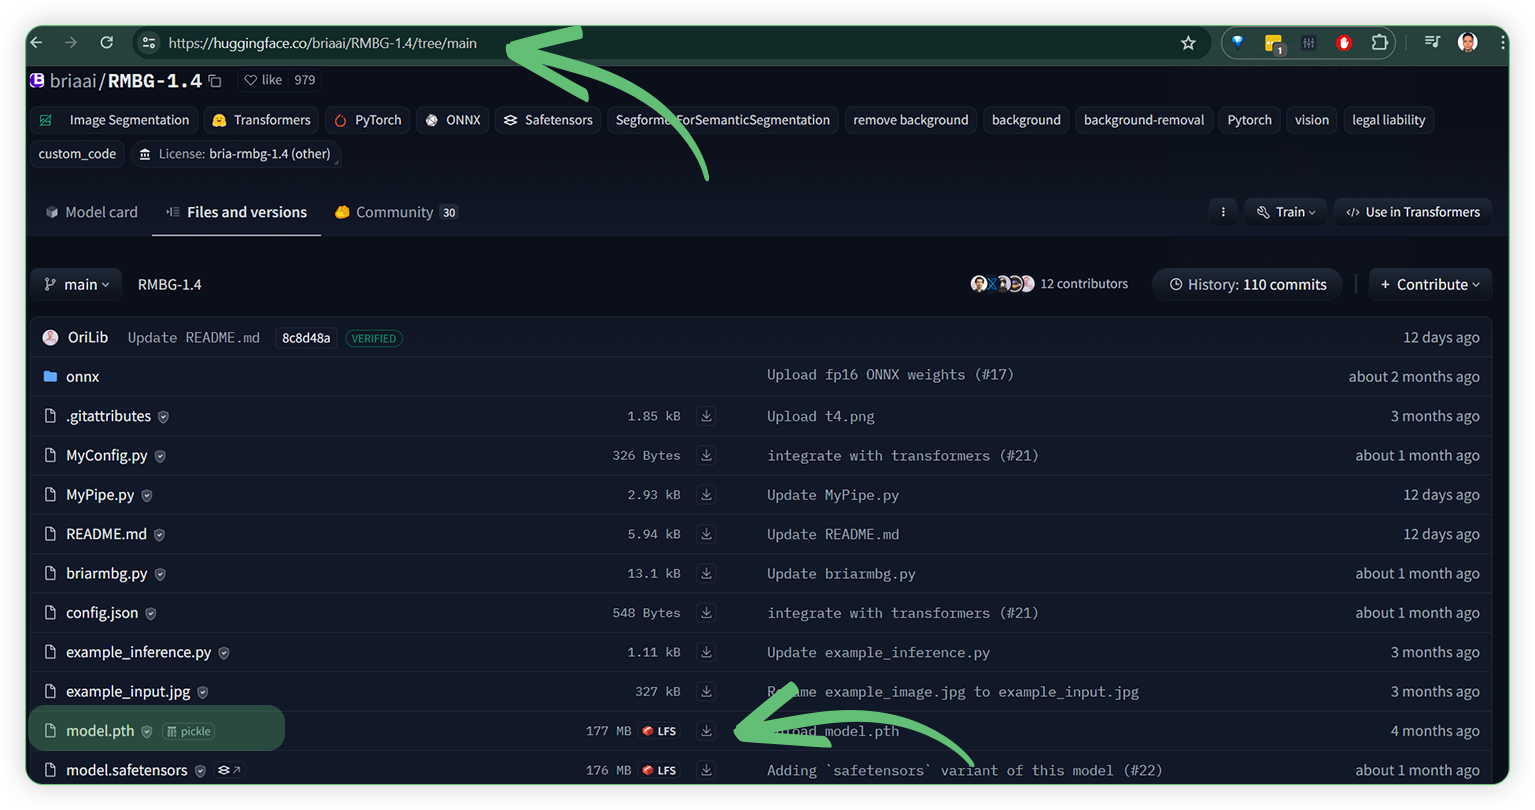
Task: Download the example_inference.py file
Action: 706,652
